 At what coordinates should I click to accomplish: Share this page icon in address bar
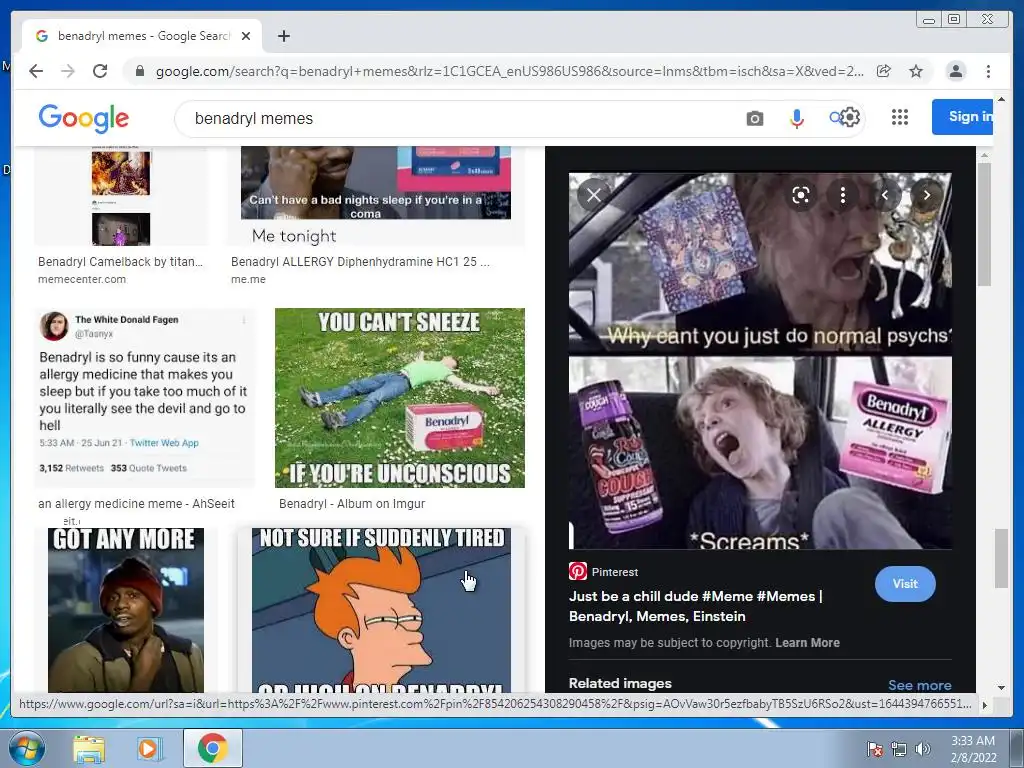[x=884, y=71]
